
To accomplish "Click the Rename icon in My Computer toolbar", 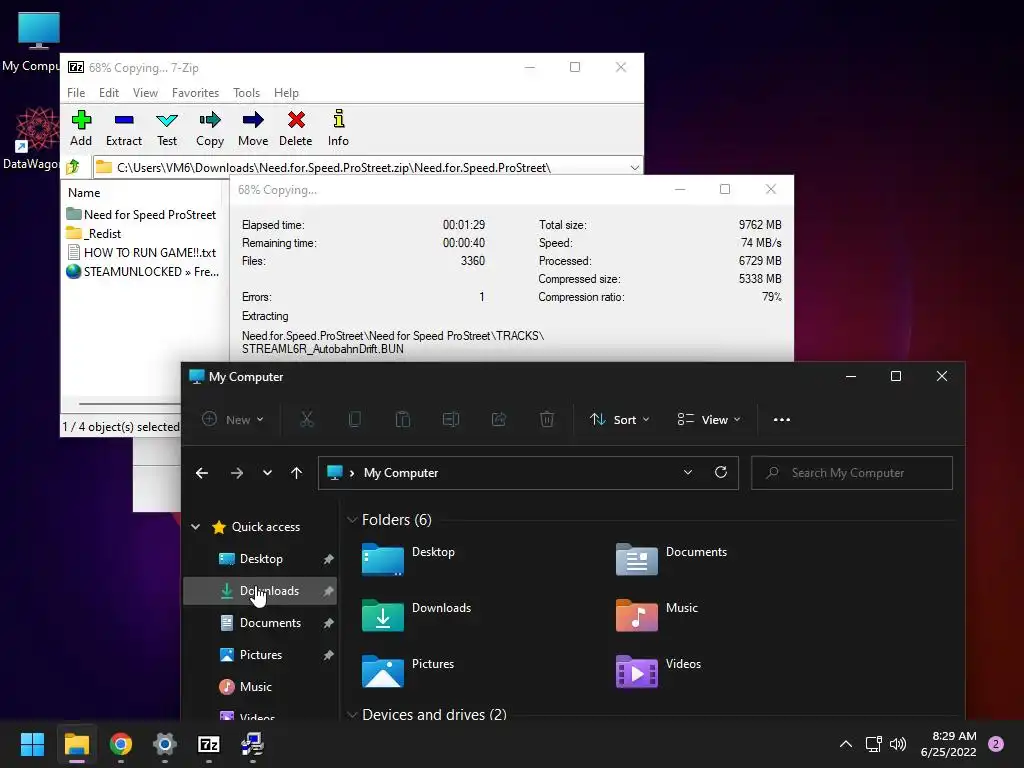I will point(451,419).
